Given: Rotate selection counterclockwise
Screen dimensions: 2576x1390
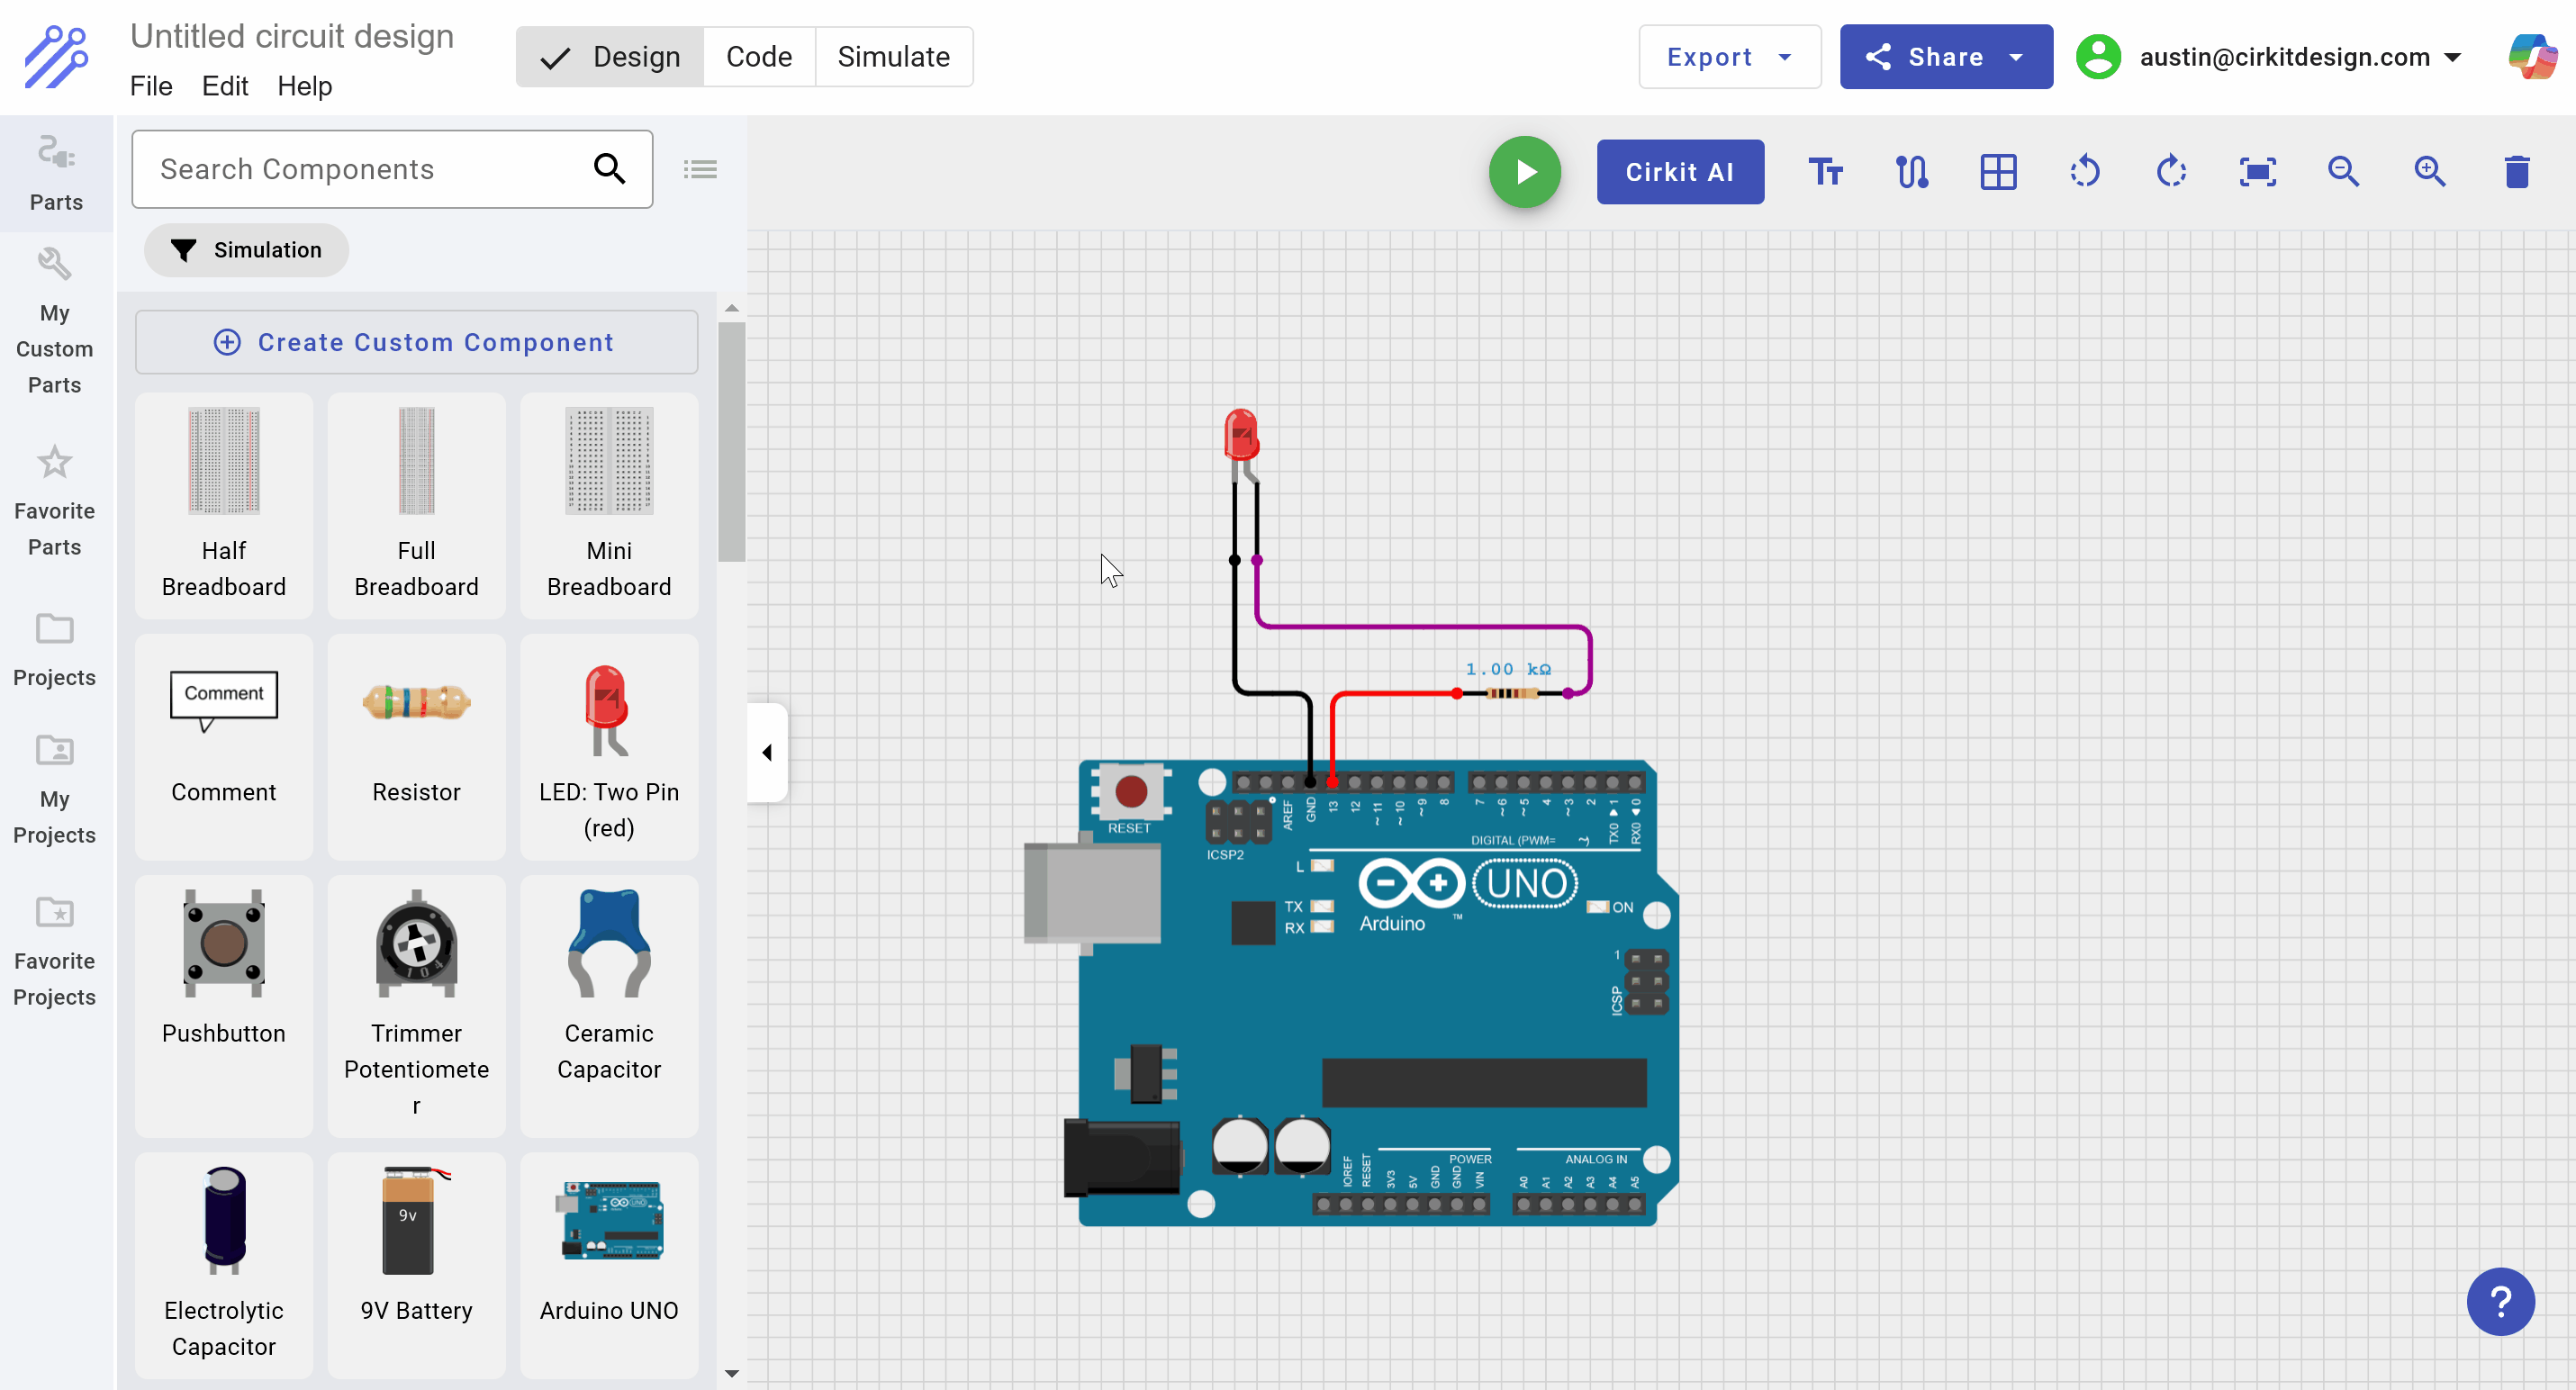Looking at the screenshot, I should point(2085,172).
